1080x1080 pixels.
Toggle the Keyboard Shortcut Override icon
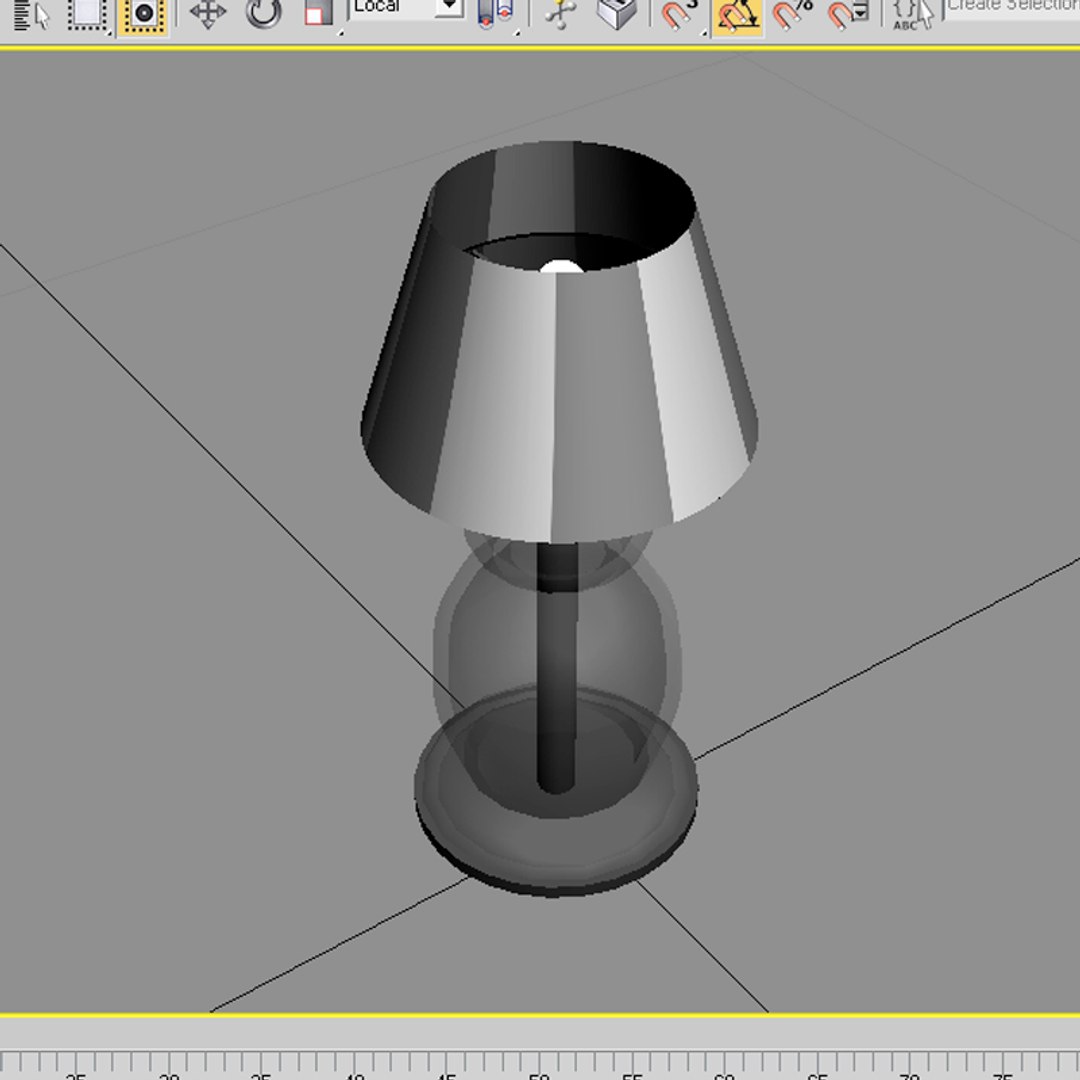616,14
